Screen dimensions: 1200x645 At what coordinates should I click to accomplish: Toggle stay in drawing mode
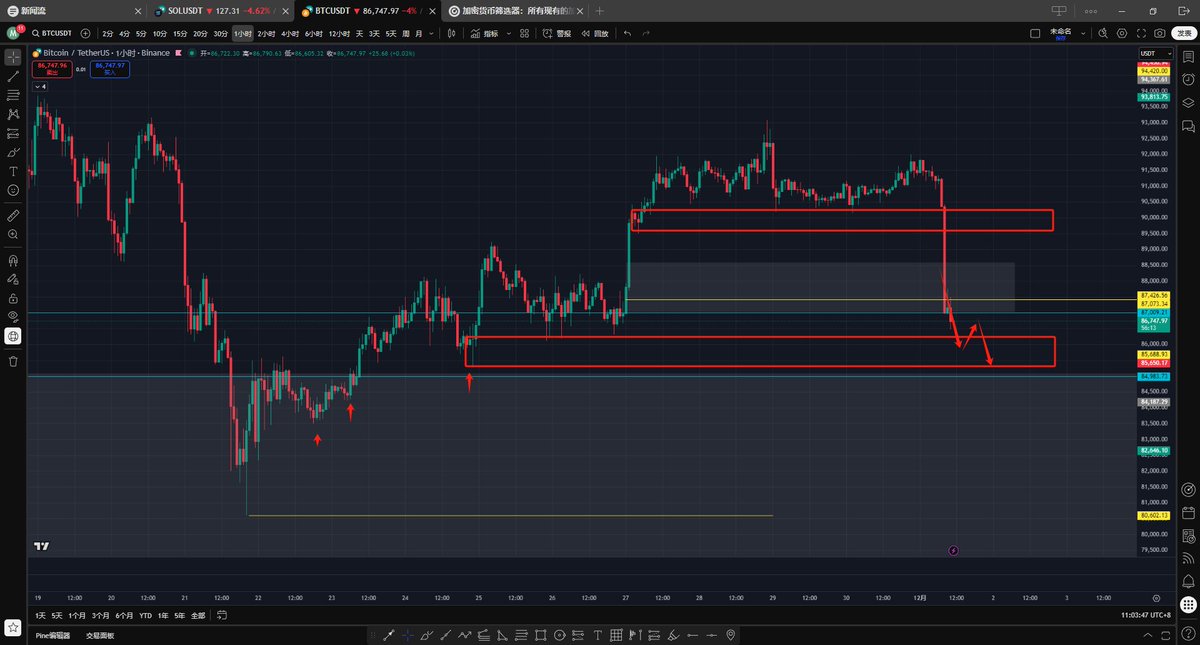13,279
